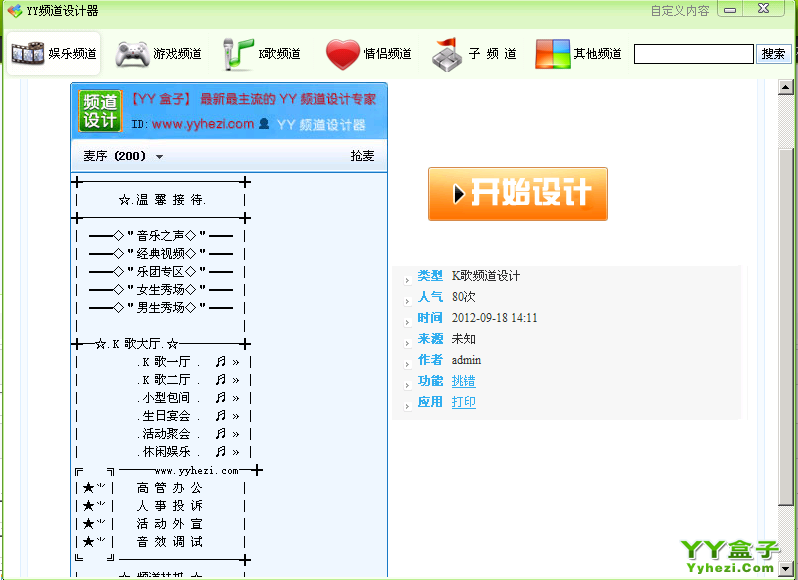Expand arrow beside 应用 row

point(407,407)
